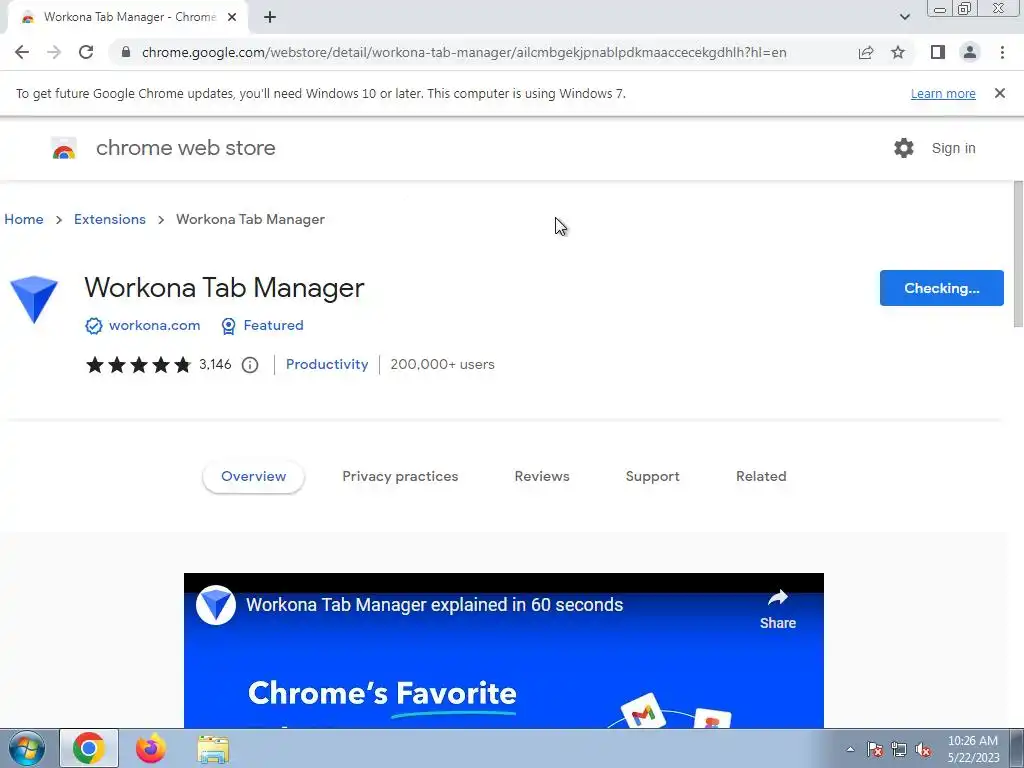
Task: Expand the tab search chevron
Action: [x=904, y=17]
